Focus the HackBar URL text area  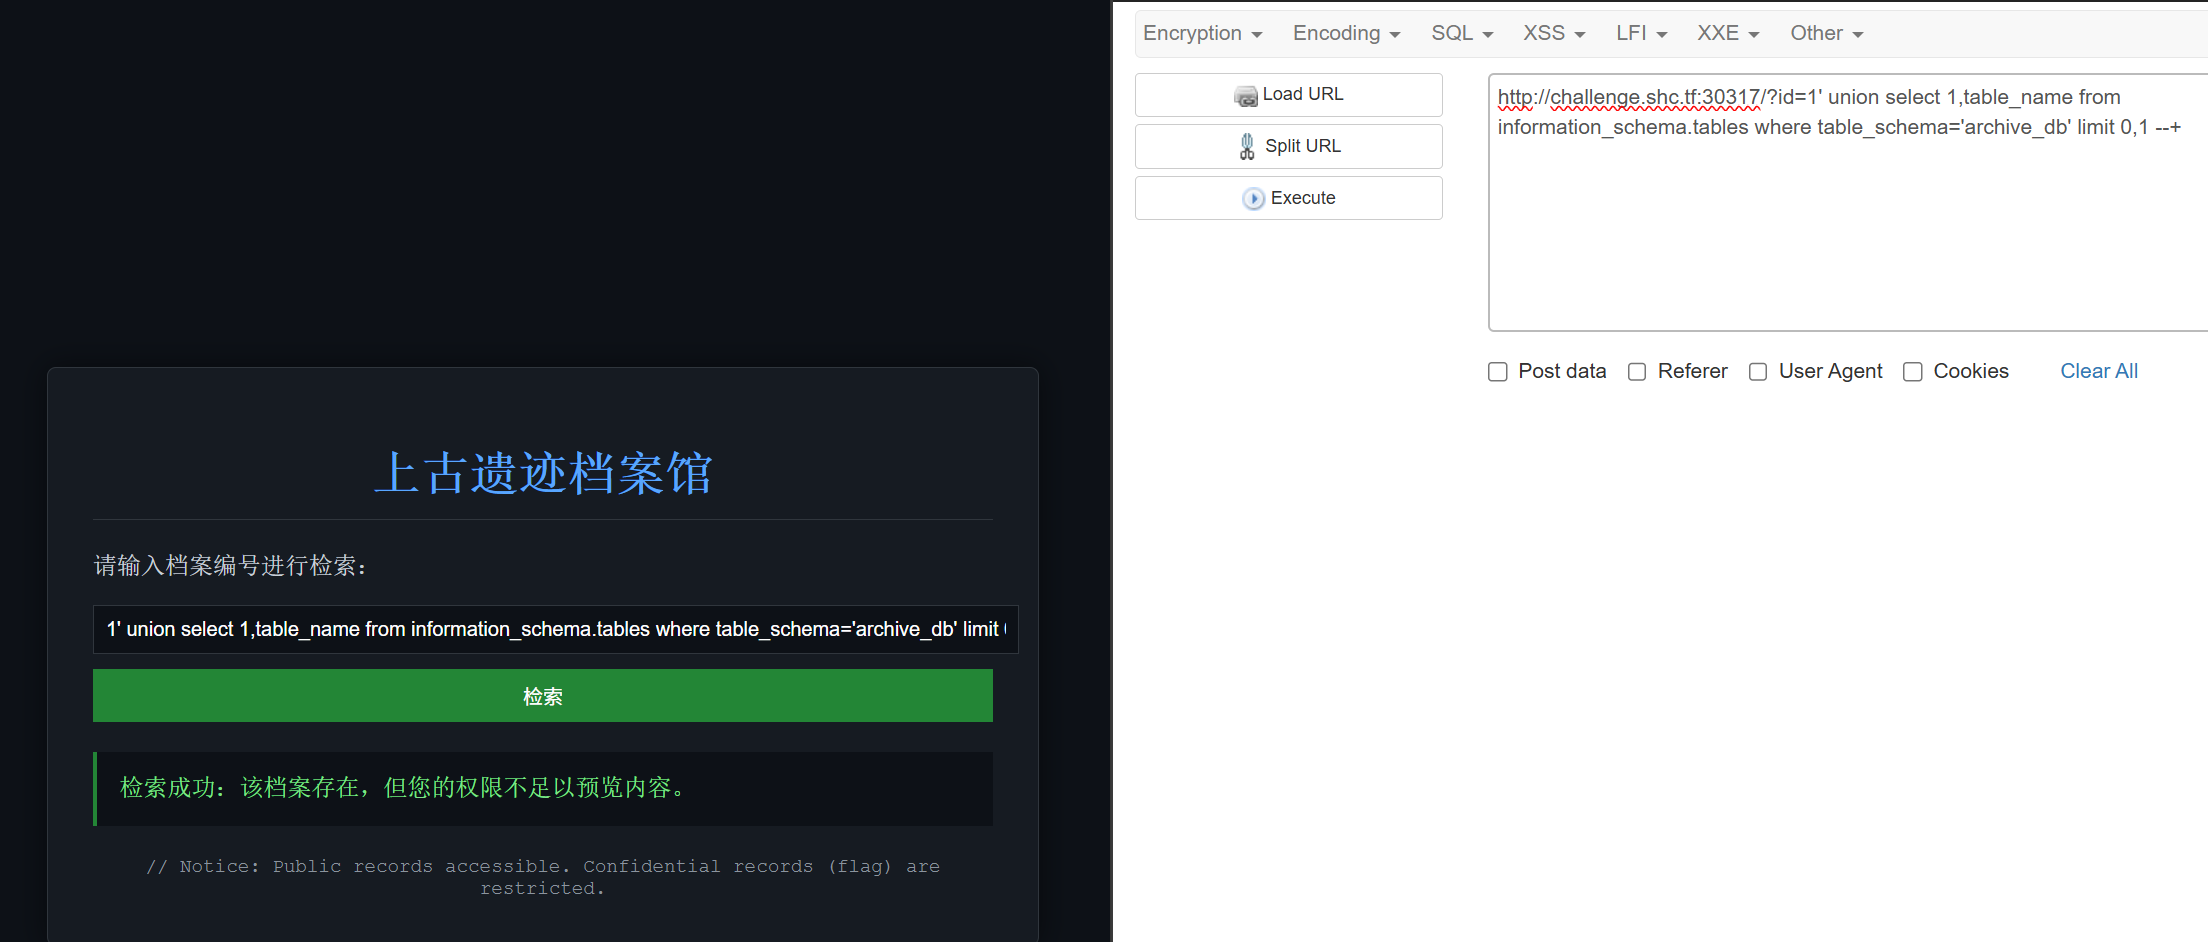click(x=1848, y=202)
